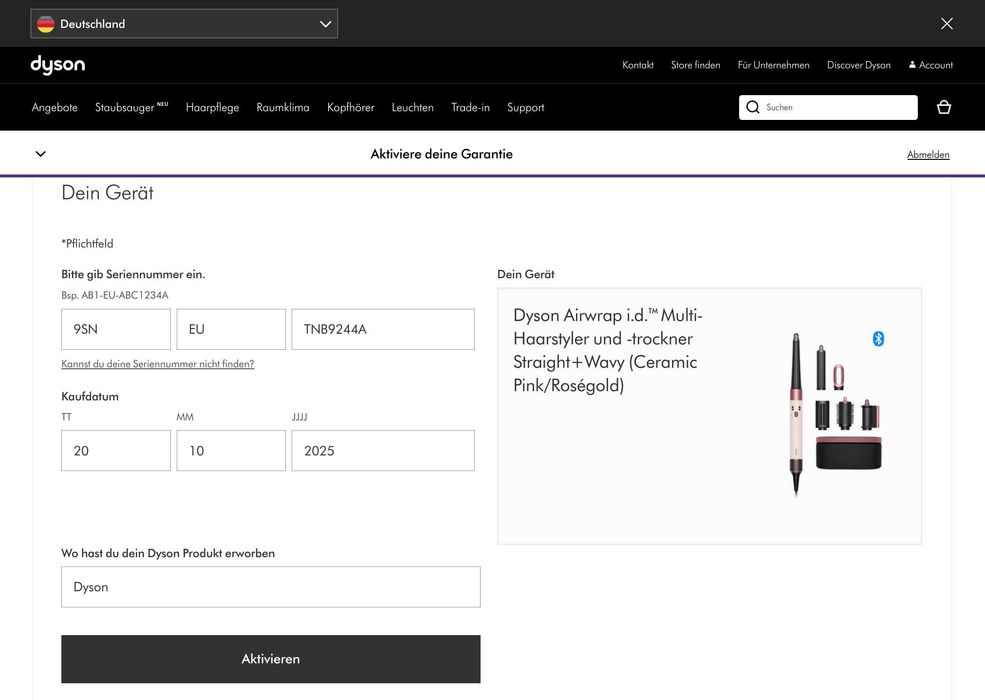Click the search magnifier icon
Viewport: 985px width, 700px height.
[x=753, y=107]
